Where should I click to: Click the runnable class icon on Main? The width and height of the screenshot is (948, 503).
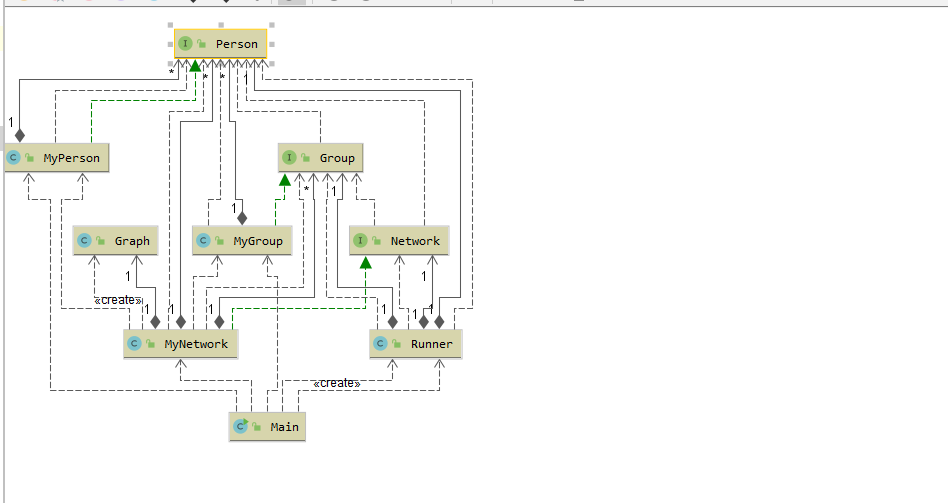point(241,426)
